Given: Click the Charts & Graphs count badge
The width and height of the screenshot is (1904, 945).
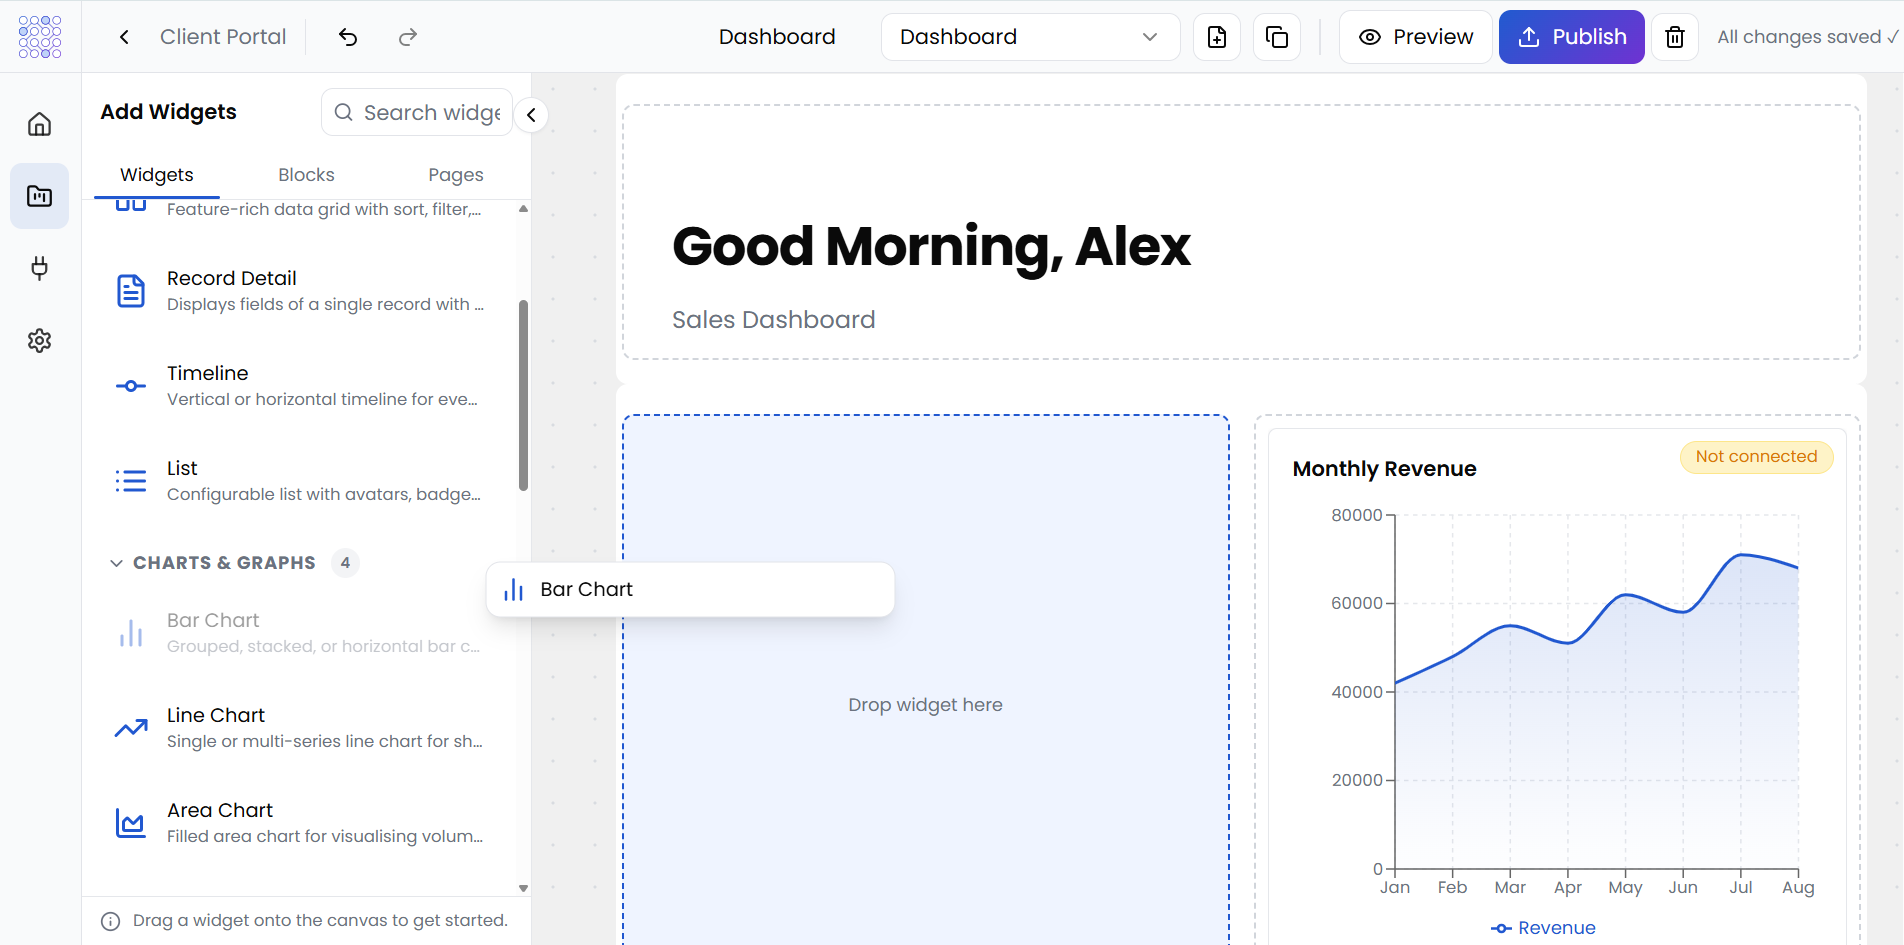Looking at the screenshot, I should coord(345,563).
